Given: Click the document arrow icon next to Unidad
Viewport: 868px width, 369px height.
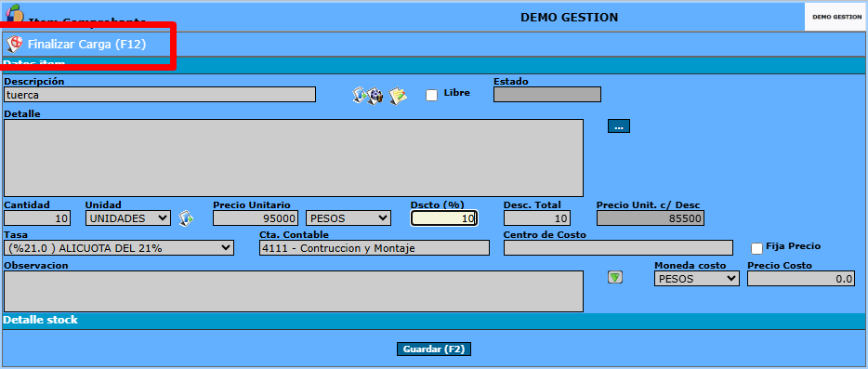Looking at the screenshot, I should pyautogui.click(x=186, y=219).
